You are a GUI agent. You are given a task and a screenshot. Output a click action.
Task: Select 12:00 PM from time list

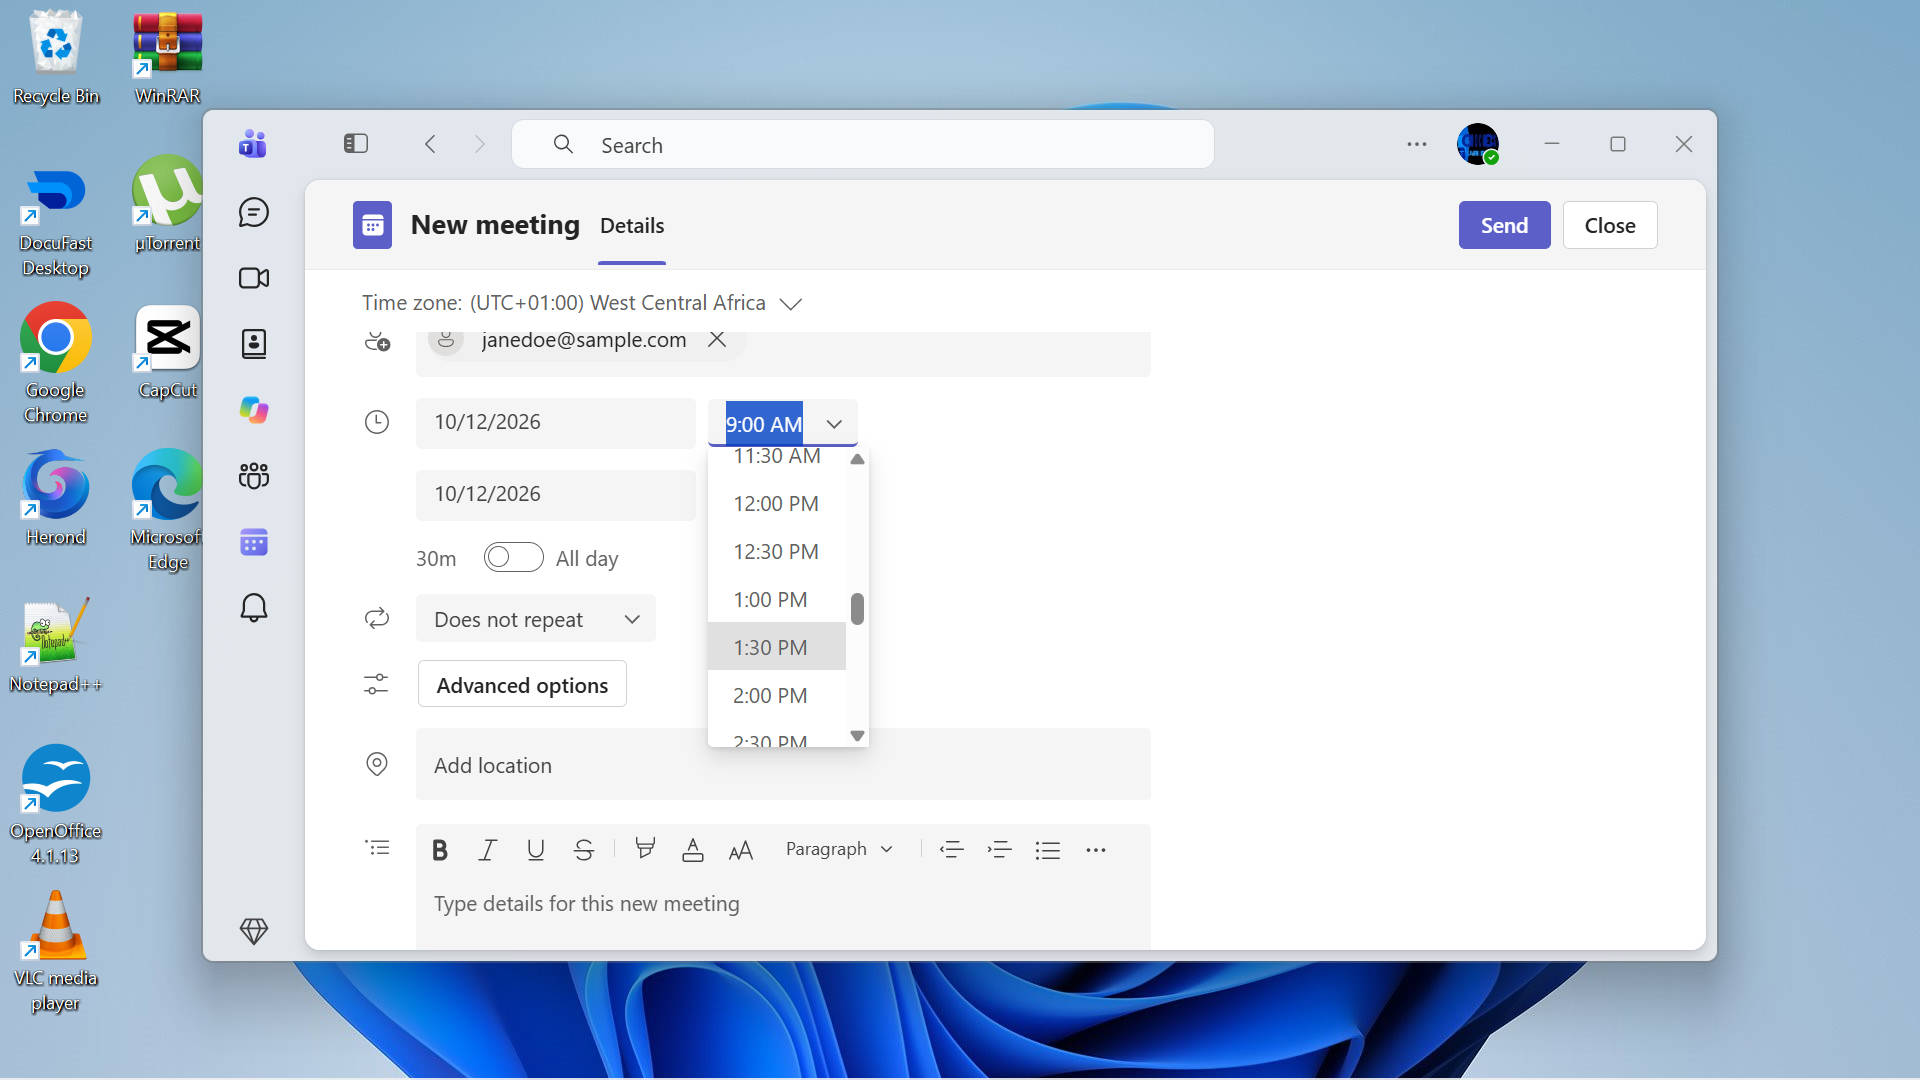pos(777,503)
